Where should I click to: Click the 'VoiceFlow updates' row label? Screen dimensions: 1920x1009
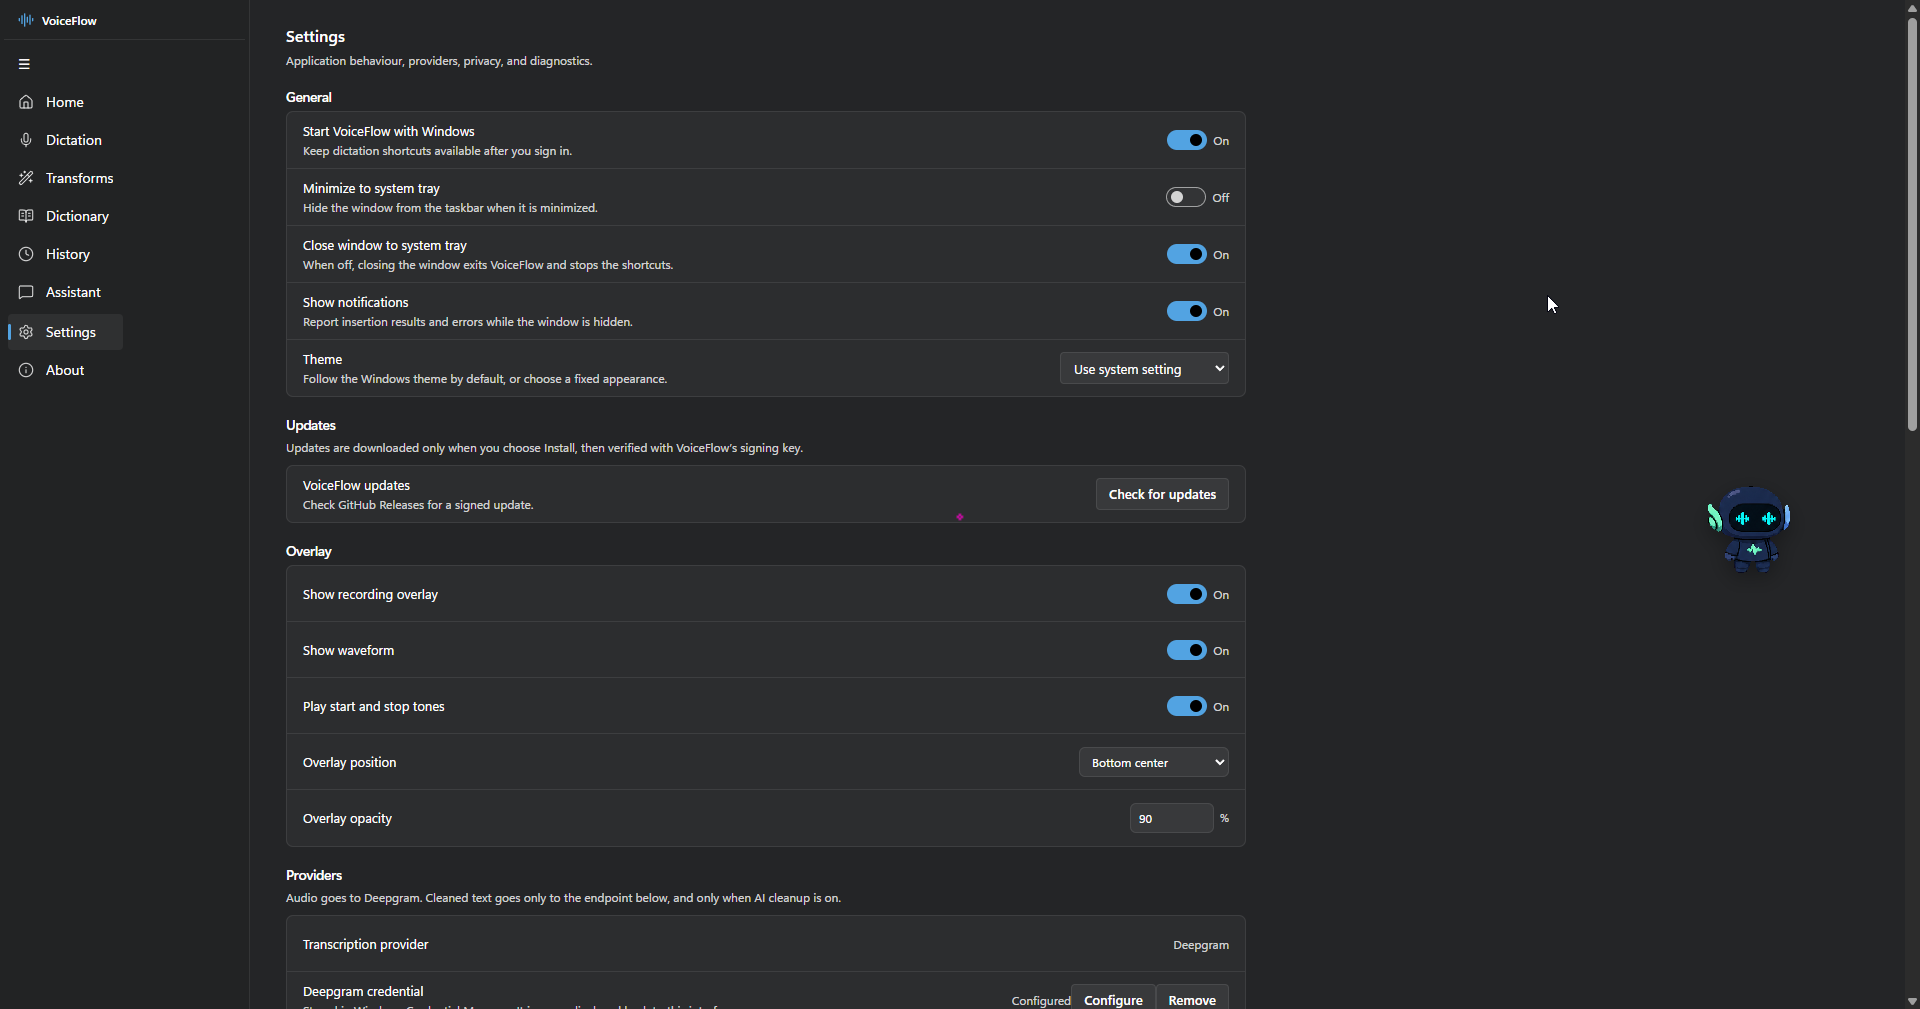click(x=356, y=485)
